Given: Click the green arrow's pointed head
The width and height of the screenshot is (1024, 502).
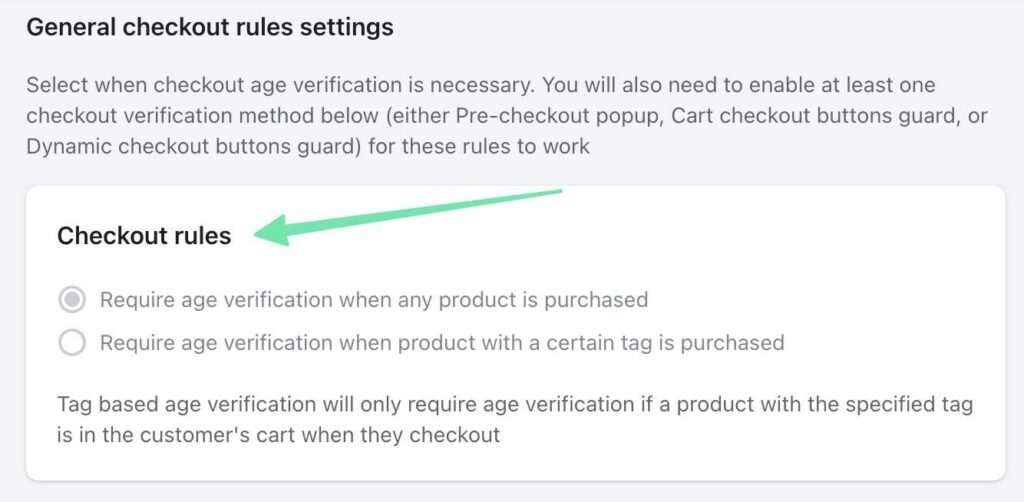Looking at the screenshot, I should pyautogui.click(x=272, y=232).
